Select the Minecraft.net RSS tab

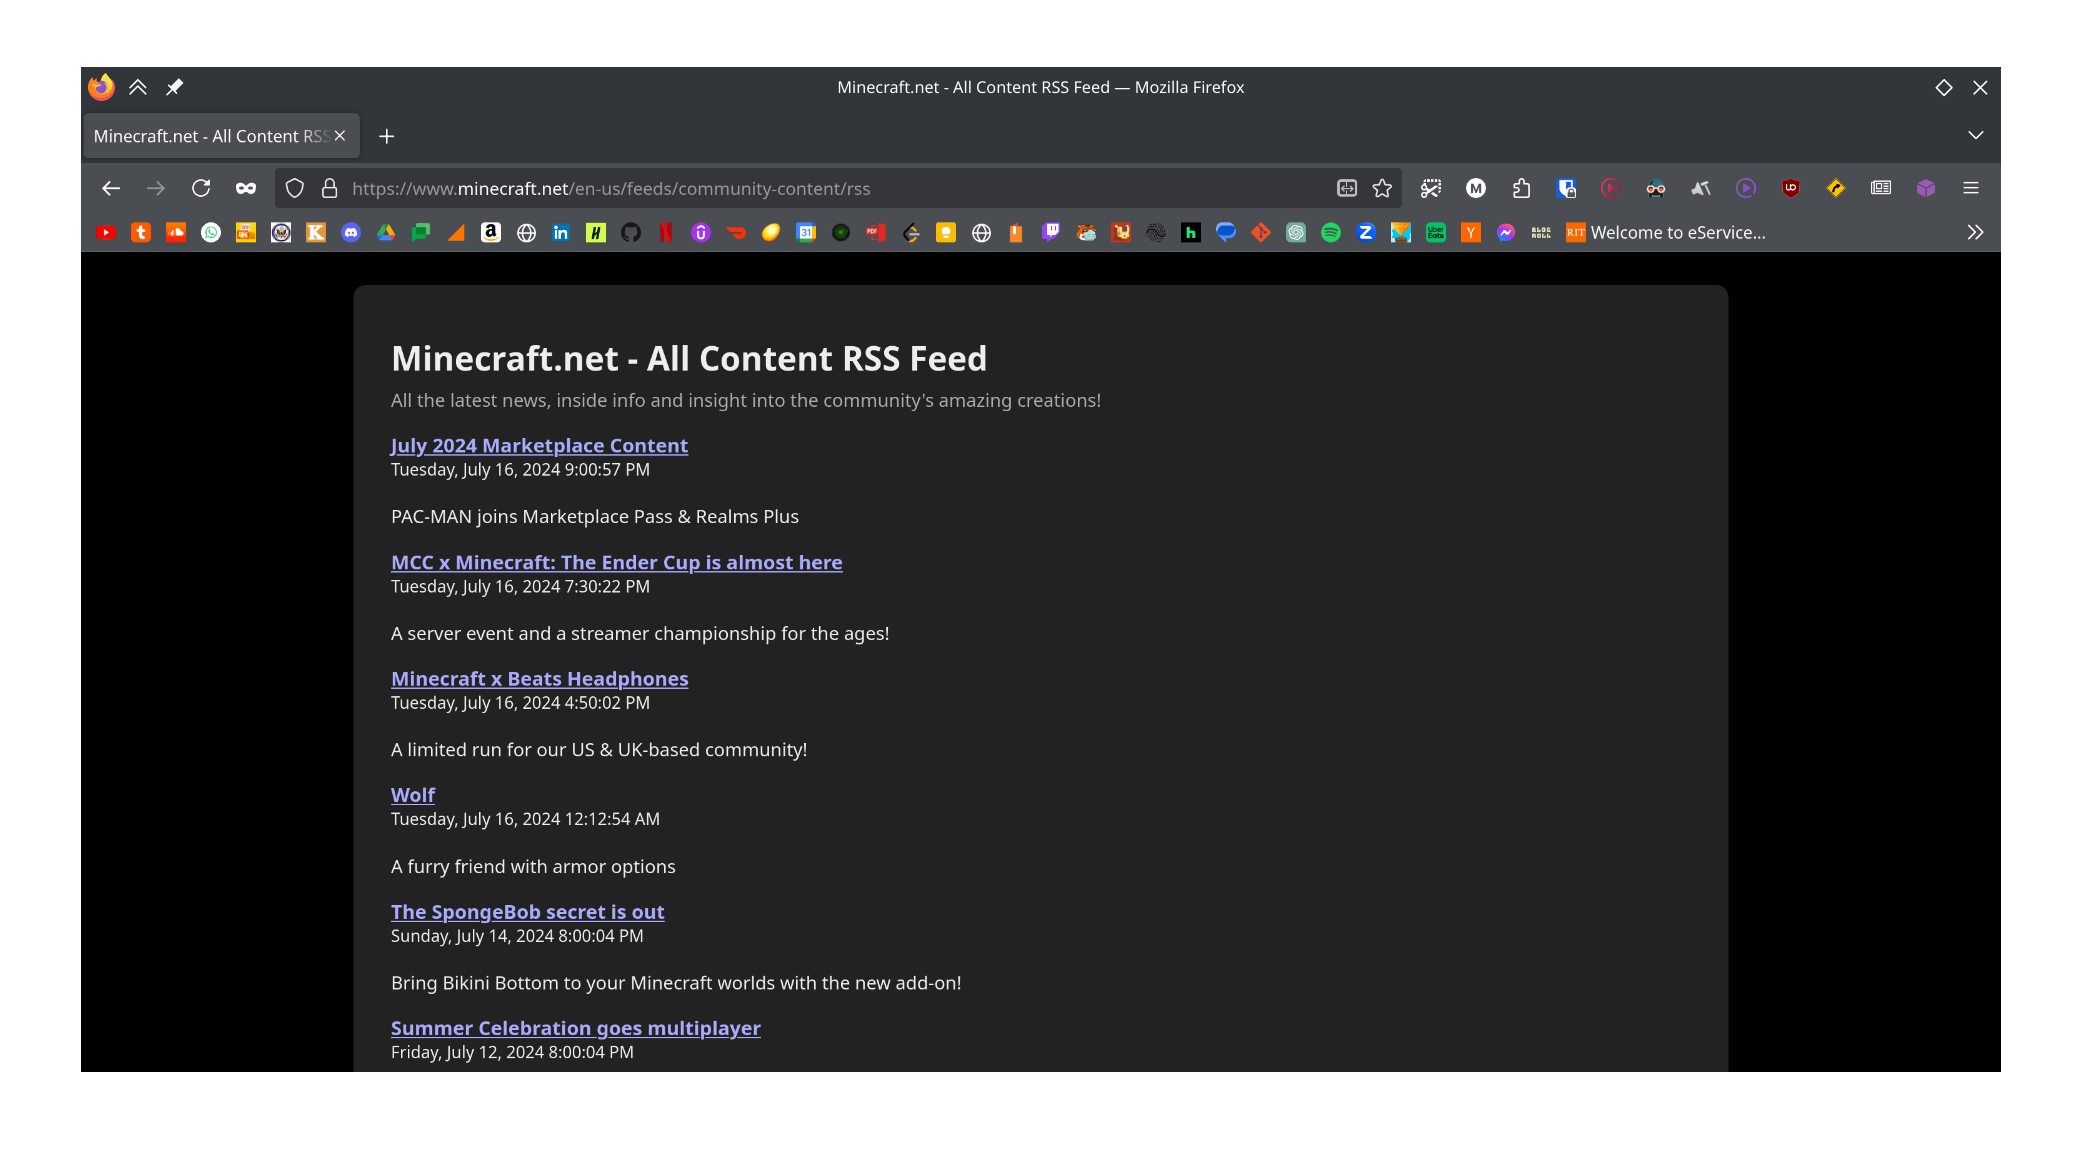click(x=211, y=136)
